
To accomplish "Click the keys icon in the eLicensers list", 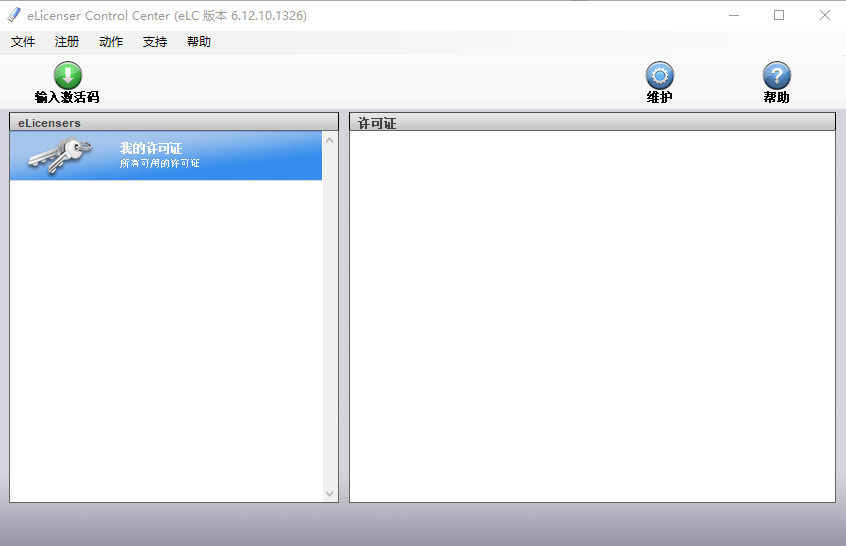I will pyautogui.click(x=60, y=155).
